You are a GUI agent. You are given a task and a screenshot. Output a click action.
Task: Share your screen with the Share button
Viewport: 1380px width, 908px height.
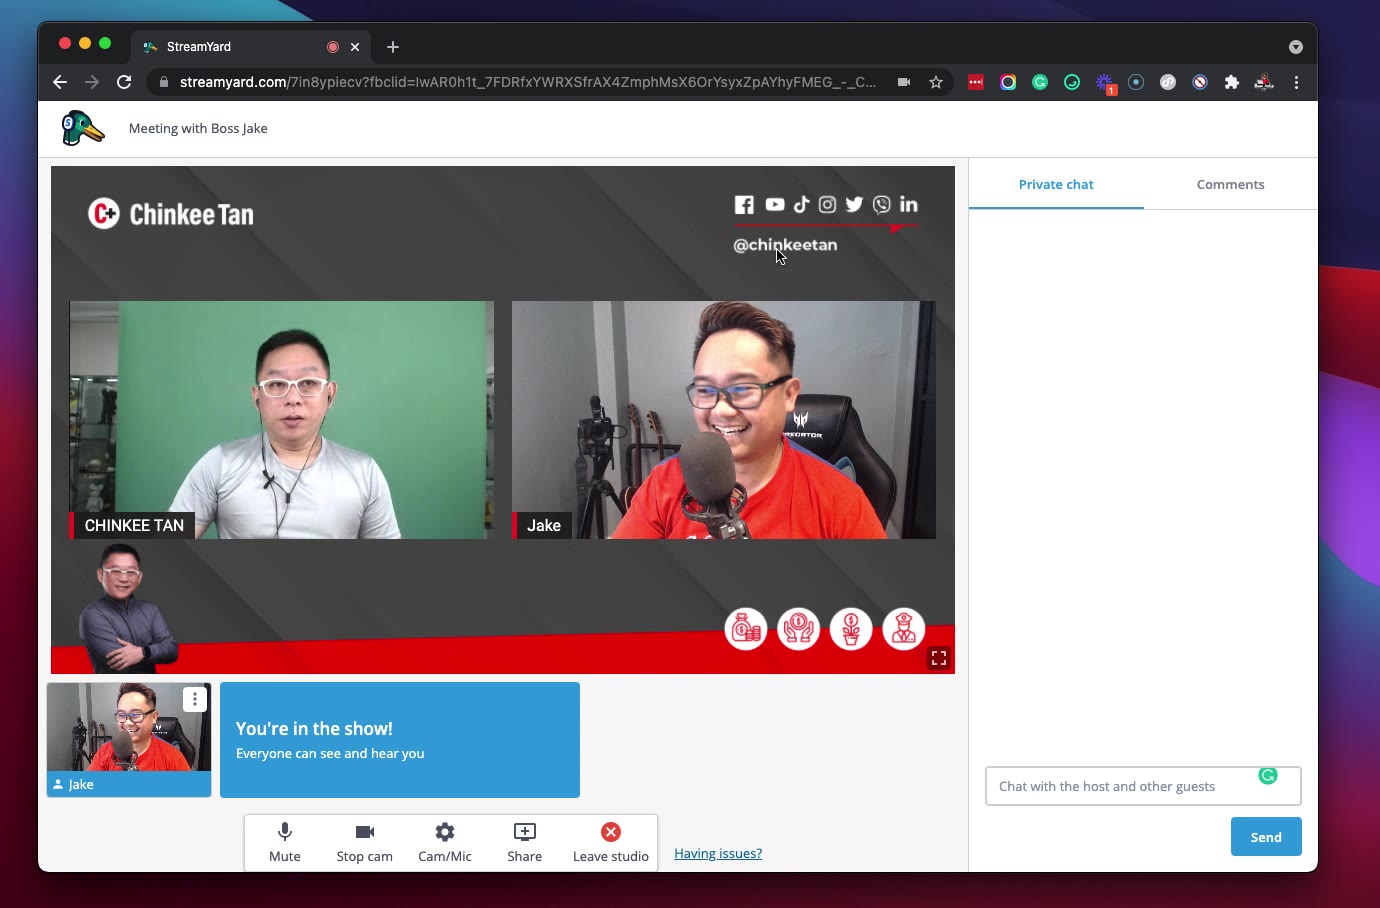525,842
